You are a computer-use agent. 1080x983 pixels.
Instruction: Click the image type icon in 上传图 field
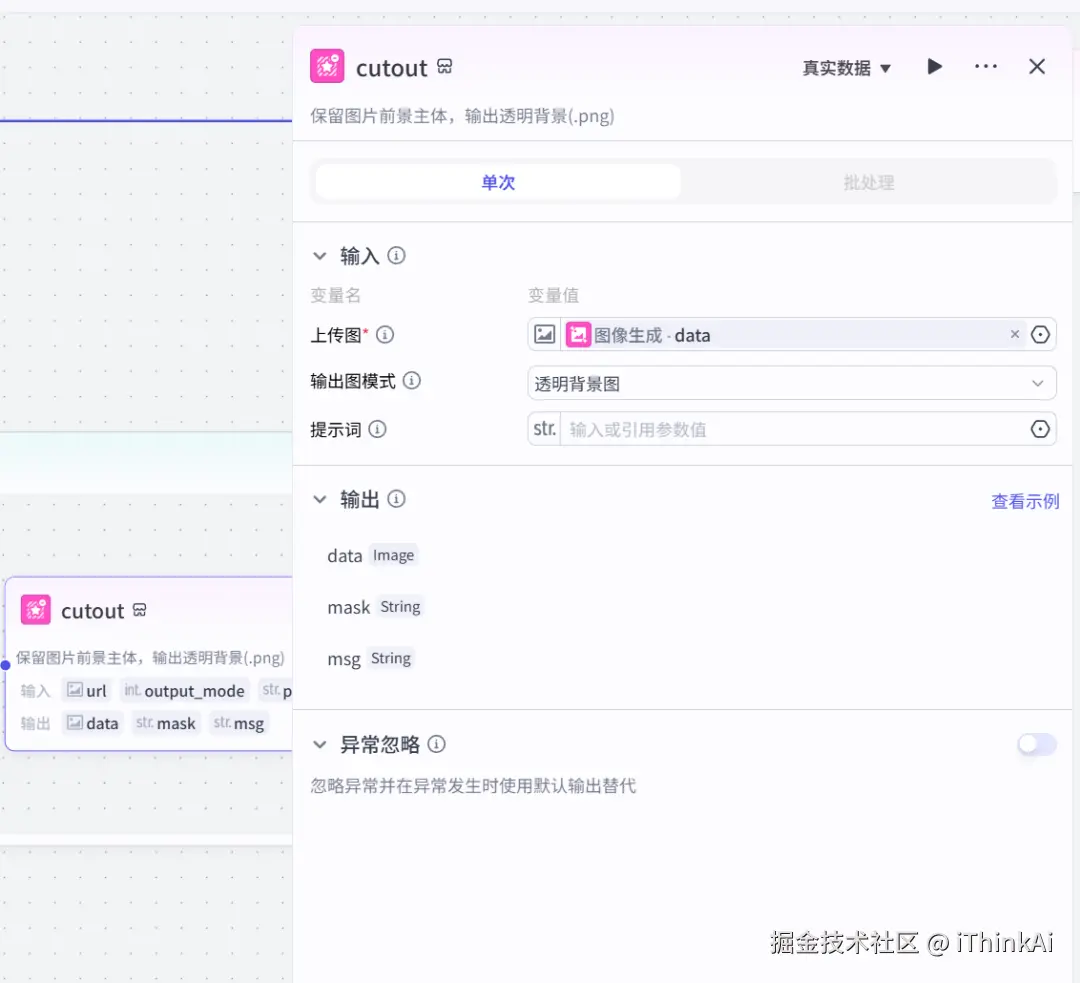[x=544, y=334]
